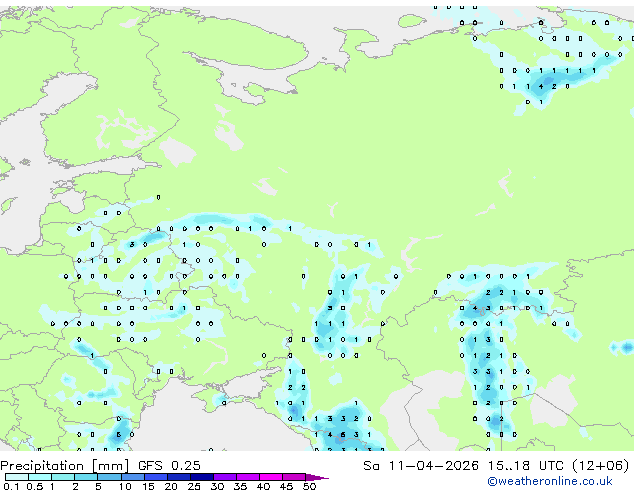
Task: Select the 30–35 mm purple legend swatch
Action: click(225, 477)
